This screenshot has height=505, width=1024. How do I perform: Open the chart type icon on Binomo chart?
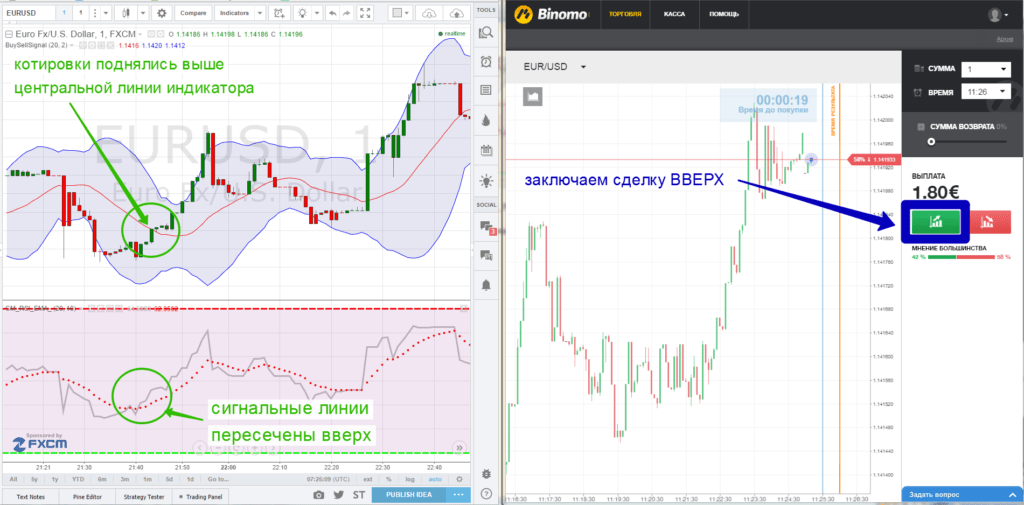534,96
